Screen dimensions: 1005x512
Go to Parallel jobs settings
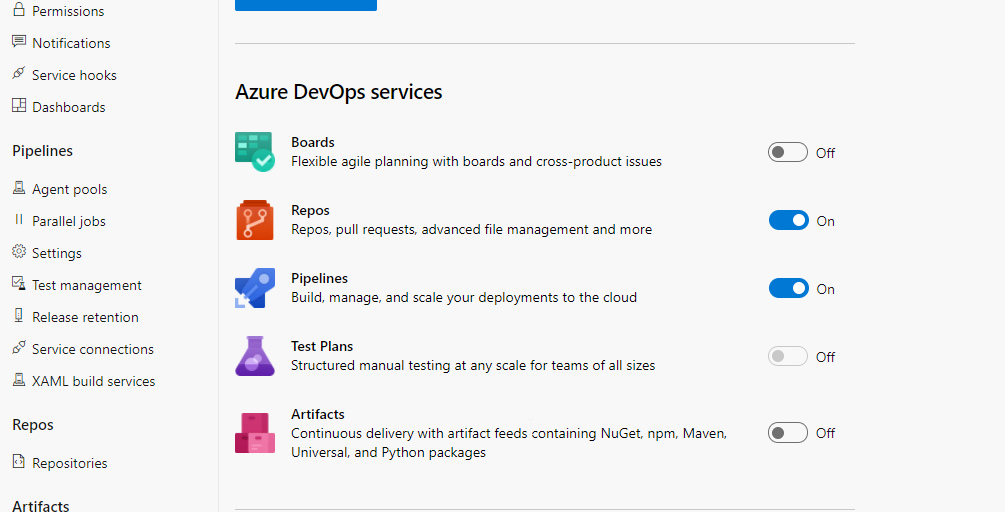tap(68, 221)
